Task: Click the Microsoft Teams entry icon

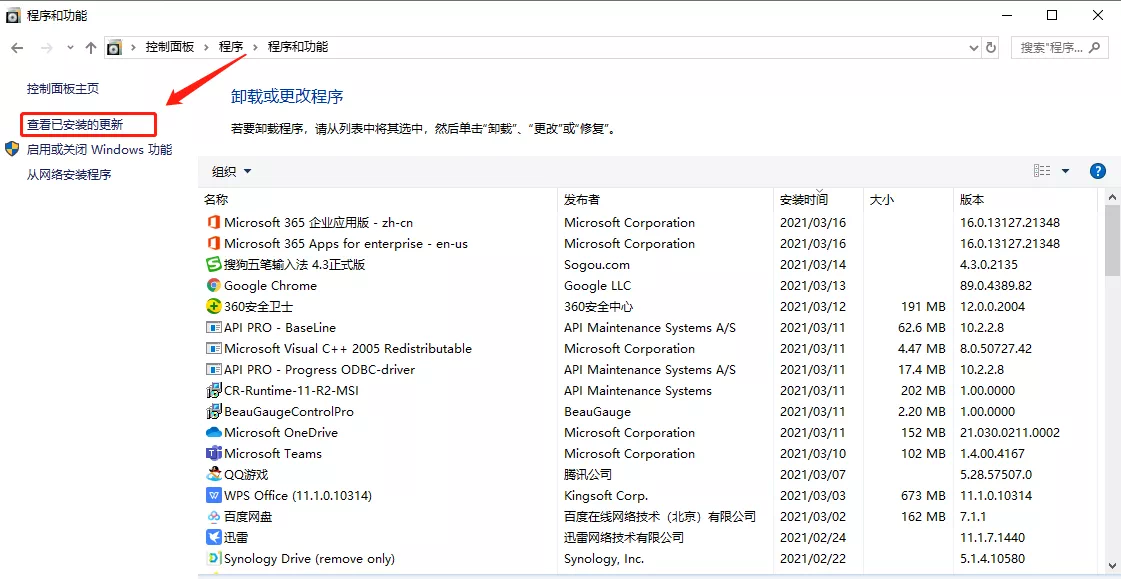Action: coord(212,453)
